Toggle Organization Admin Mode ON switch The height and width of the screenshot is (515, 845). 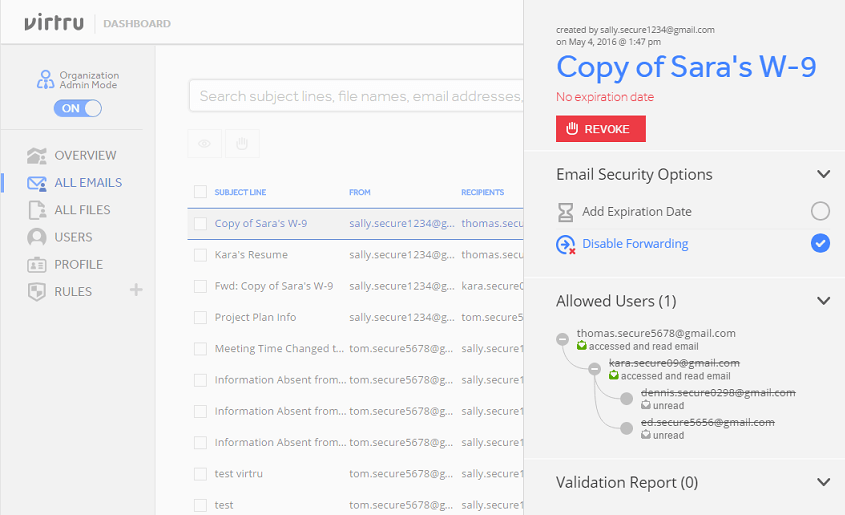(78, 108)
